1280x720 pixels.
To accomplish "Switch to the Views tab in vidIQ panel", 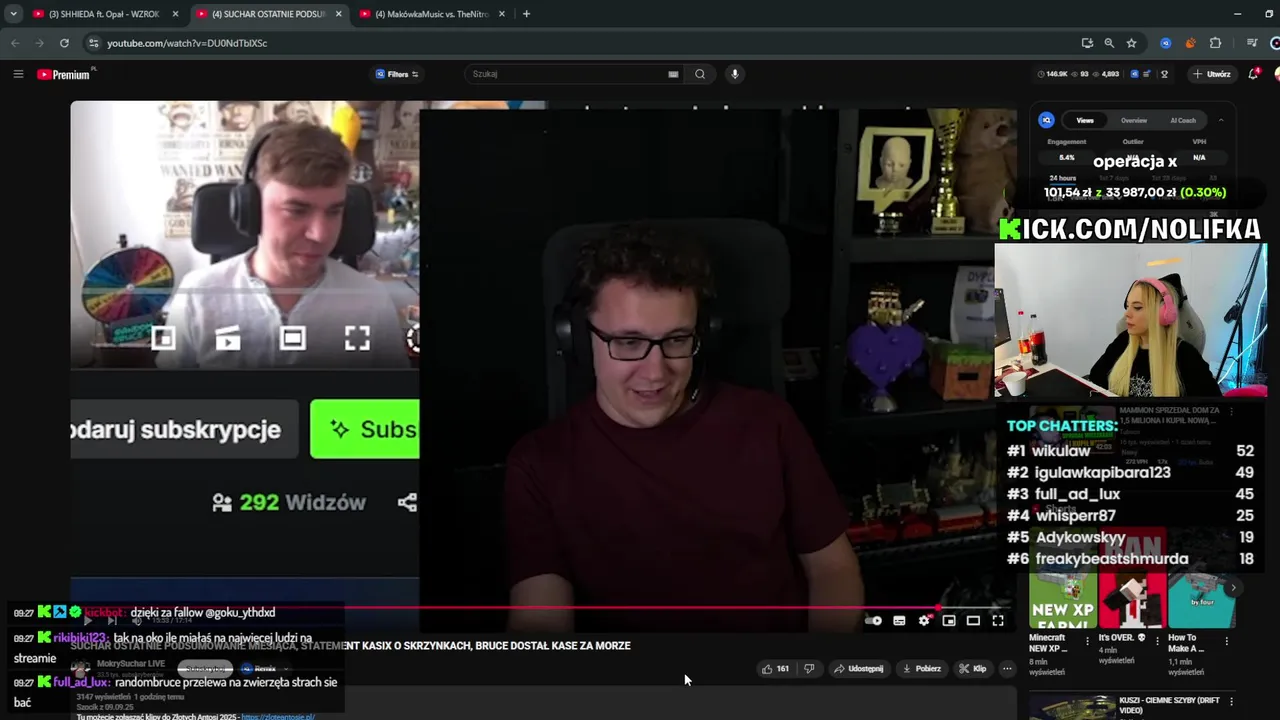I will coord(1085,120).
